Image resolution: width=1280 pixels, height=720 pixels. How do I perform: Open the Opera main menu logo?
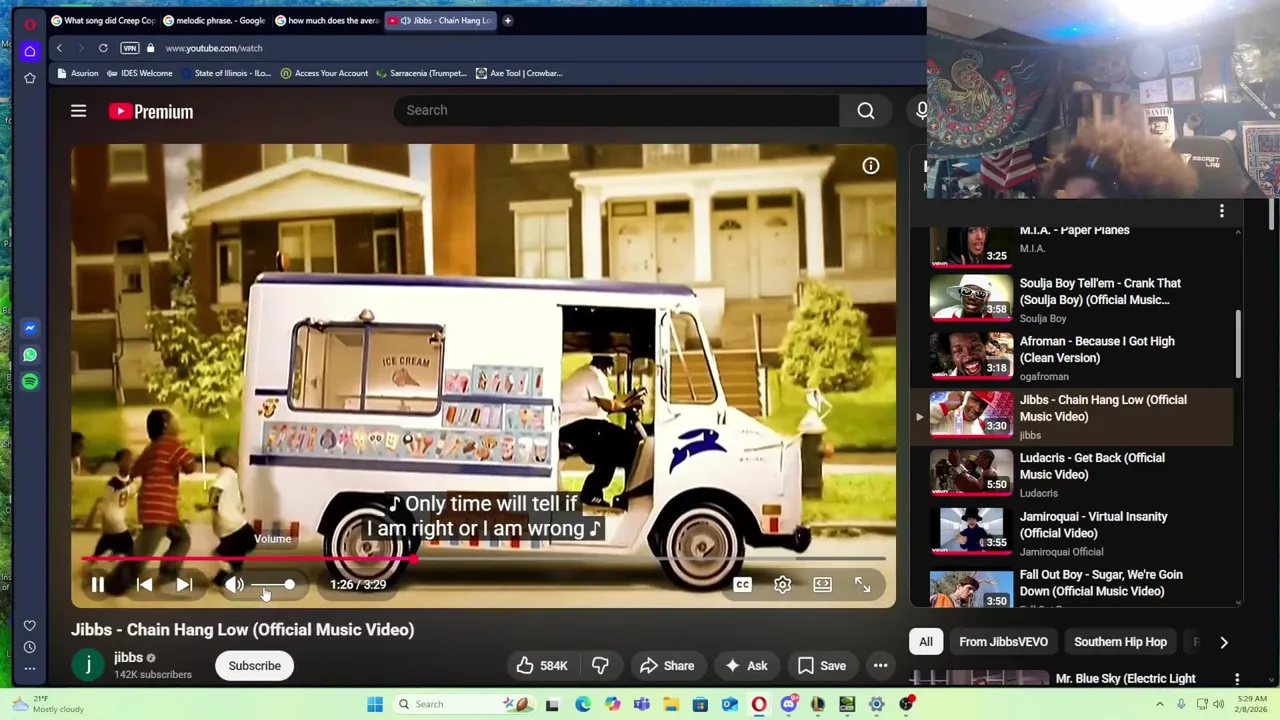30,24
